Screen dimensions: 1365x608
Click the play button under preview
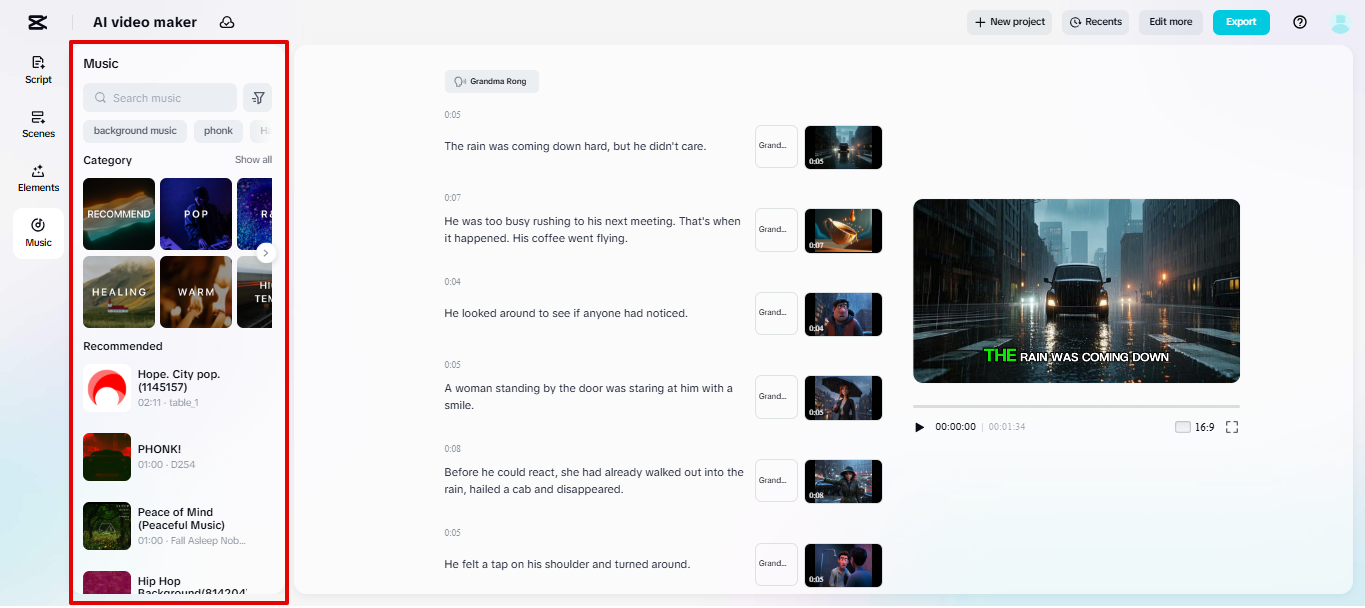point(919,427)
